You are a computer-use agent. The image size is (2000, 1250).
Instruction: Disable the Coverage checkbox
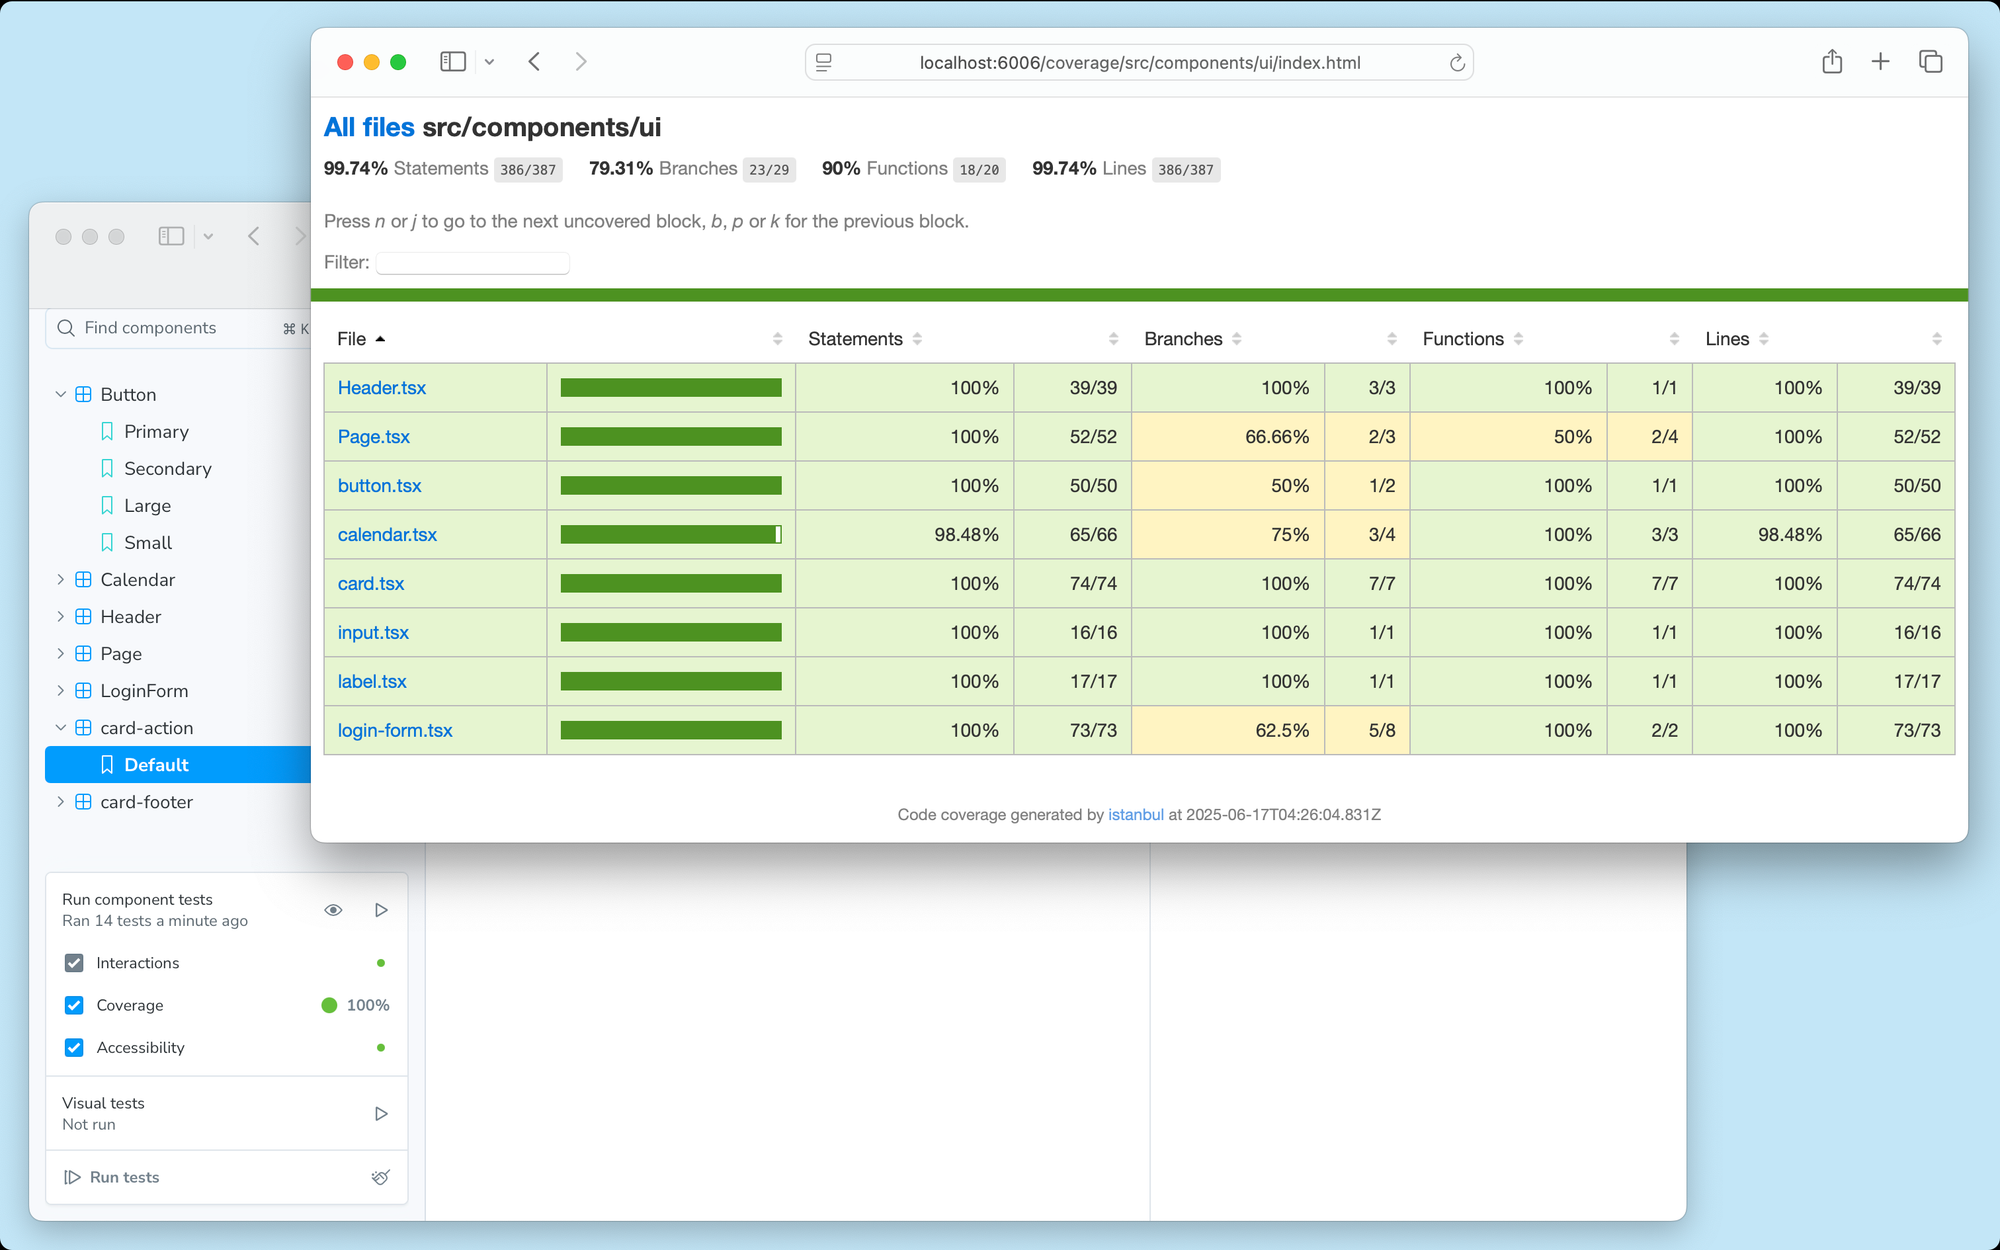click(74, 1005)
